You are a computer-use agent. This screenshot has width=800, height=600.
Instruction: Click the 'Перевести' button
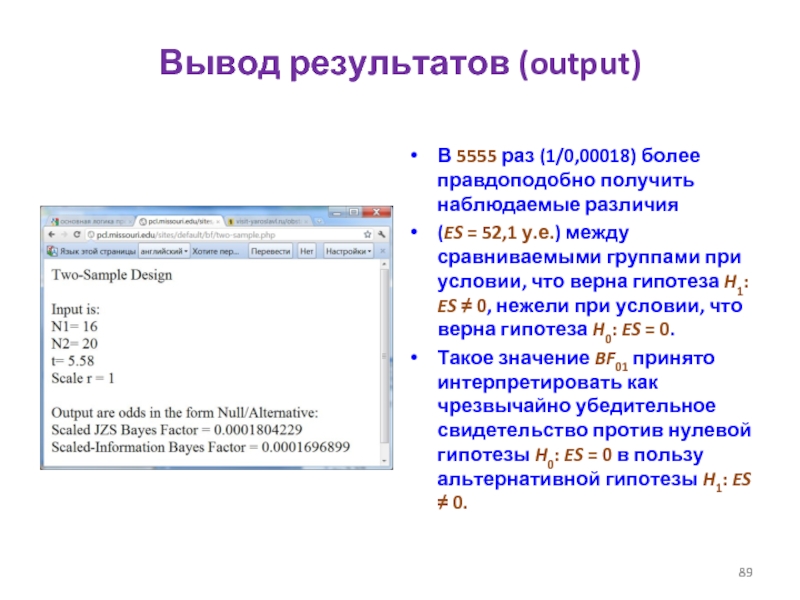coord(270,251)
